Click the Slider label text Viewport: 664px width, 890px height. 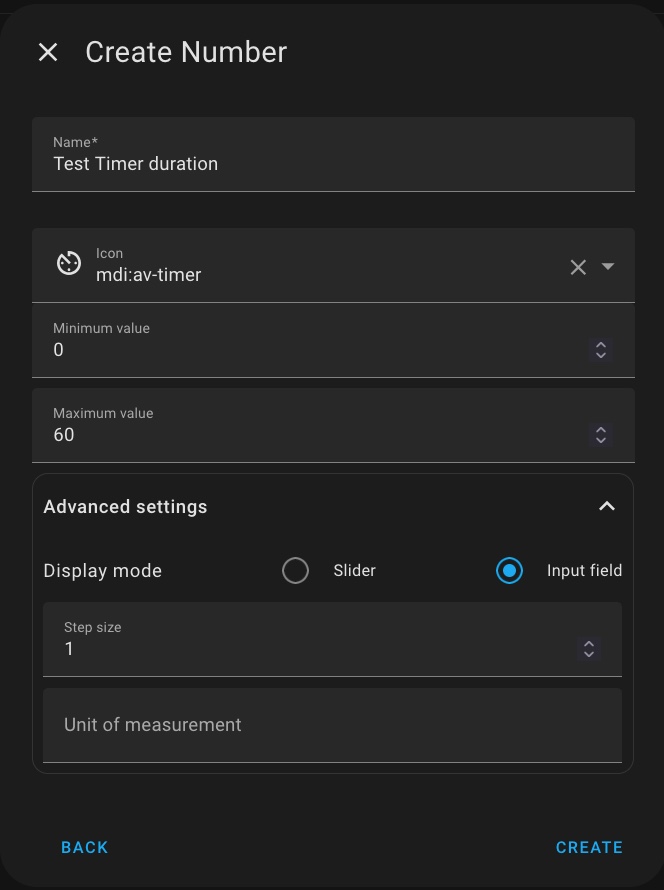click(354, 570)
